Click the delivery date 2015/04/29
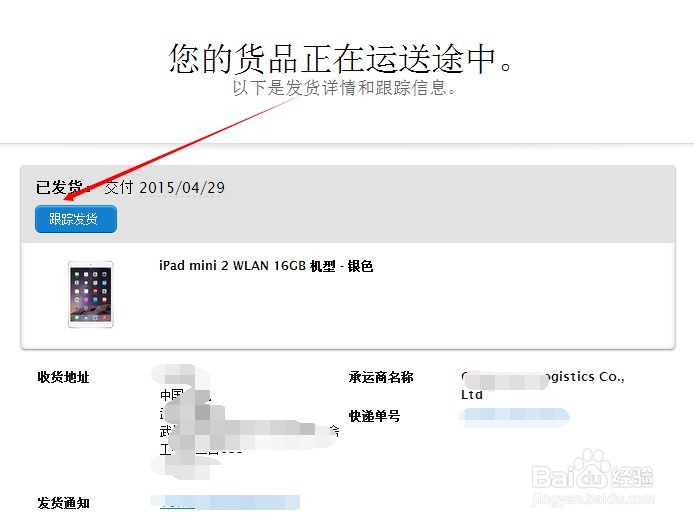694x523 pixels. click(182, 188)
